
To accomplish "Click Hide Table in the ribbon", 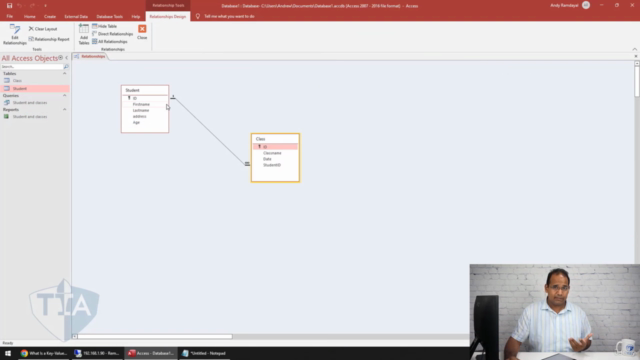I will 104,26.
